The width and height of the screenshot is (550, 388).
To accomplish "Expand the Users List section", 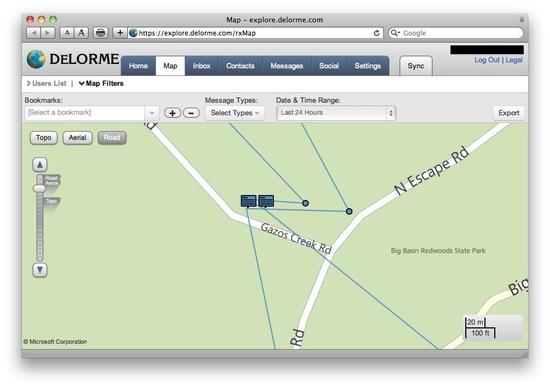I will coord(46,83).
